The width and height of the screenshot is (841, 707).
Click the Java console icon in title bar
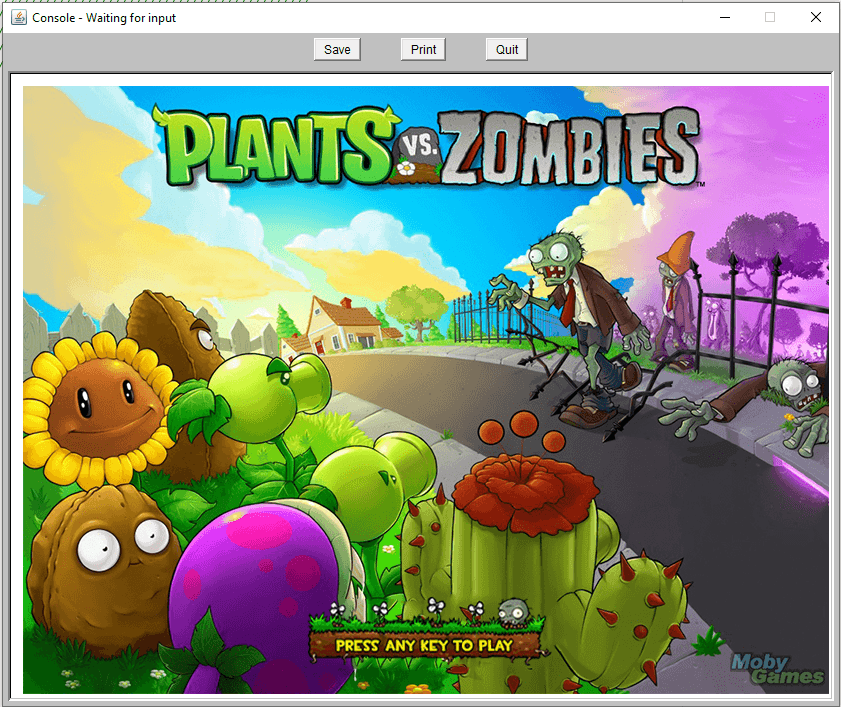(x=19, y=17)
